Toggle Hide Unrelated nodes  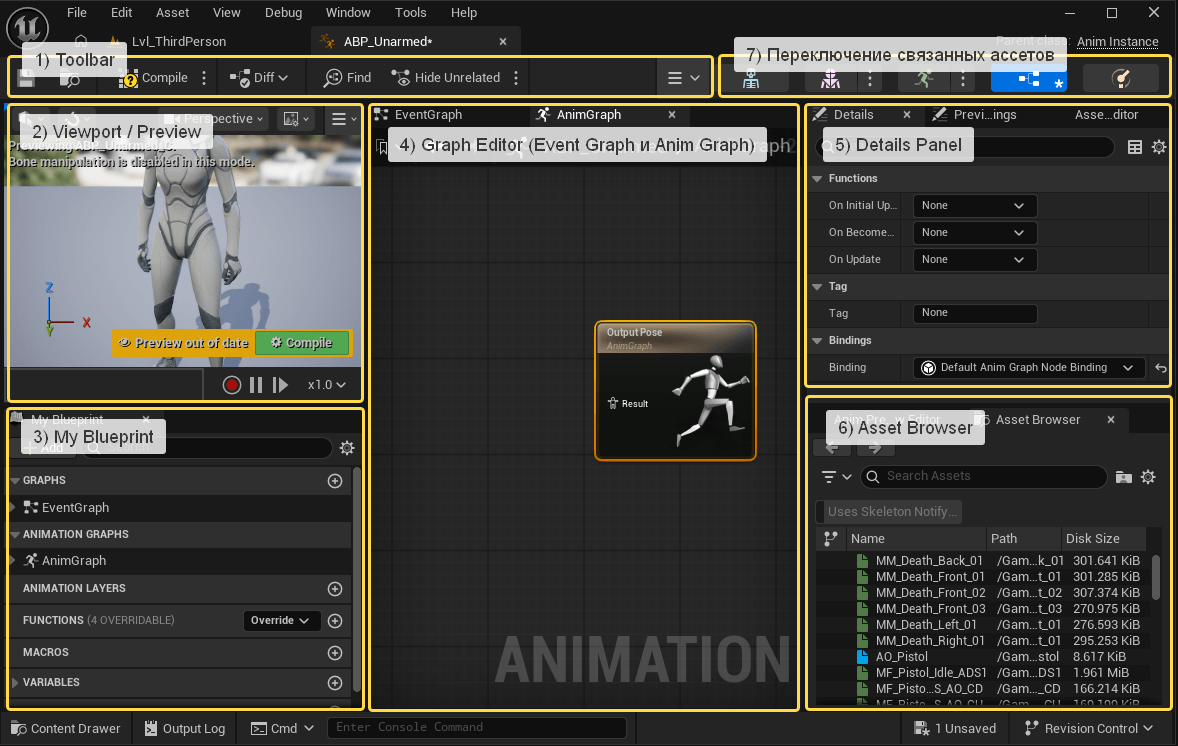(446, 78)
